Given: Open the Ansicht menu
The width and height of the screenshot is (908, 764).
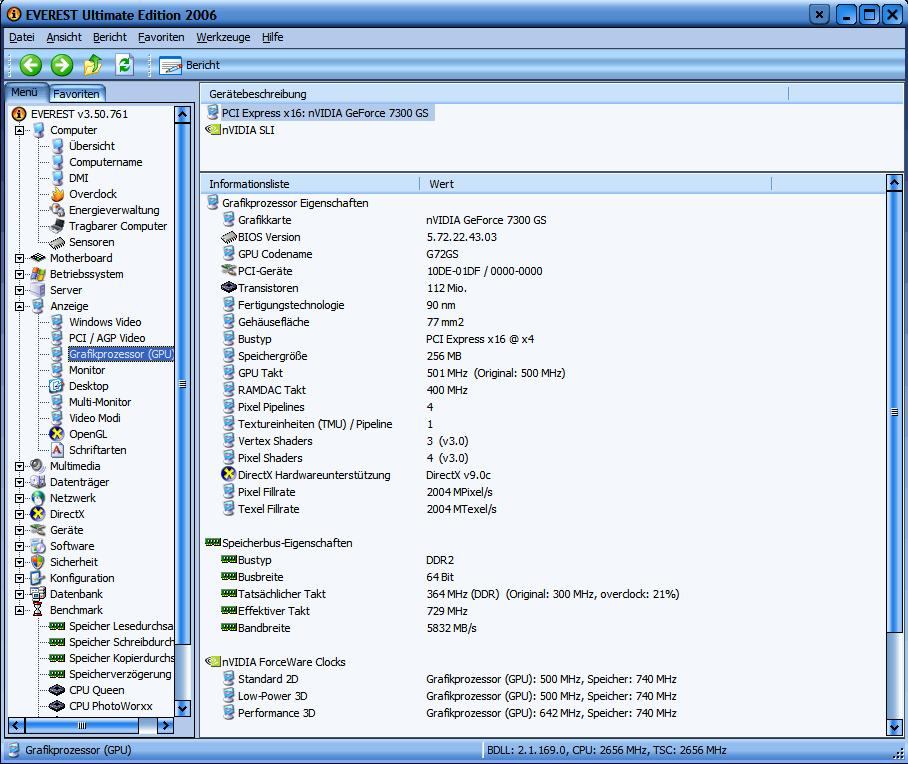Looking at the screenshot, I should pyautogui.click(x=64, y=37).
